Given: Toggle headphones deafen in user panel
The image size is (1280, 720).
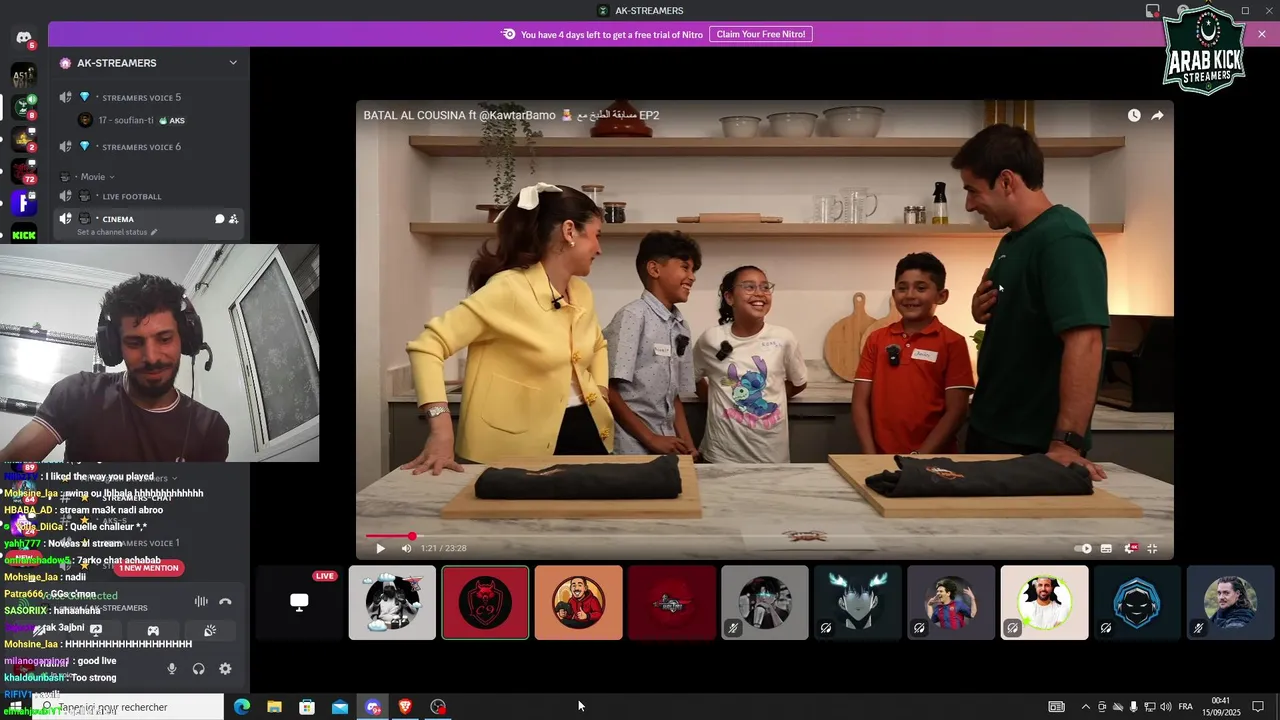Looking at the screenshot, I should click(198, 669).
